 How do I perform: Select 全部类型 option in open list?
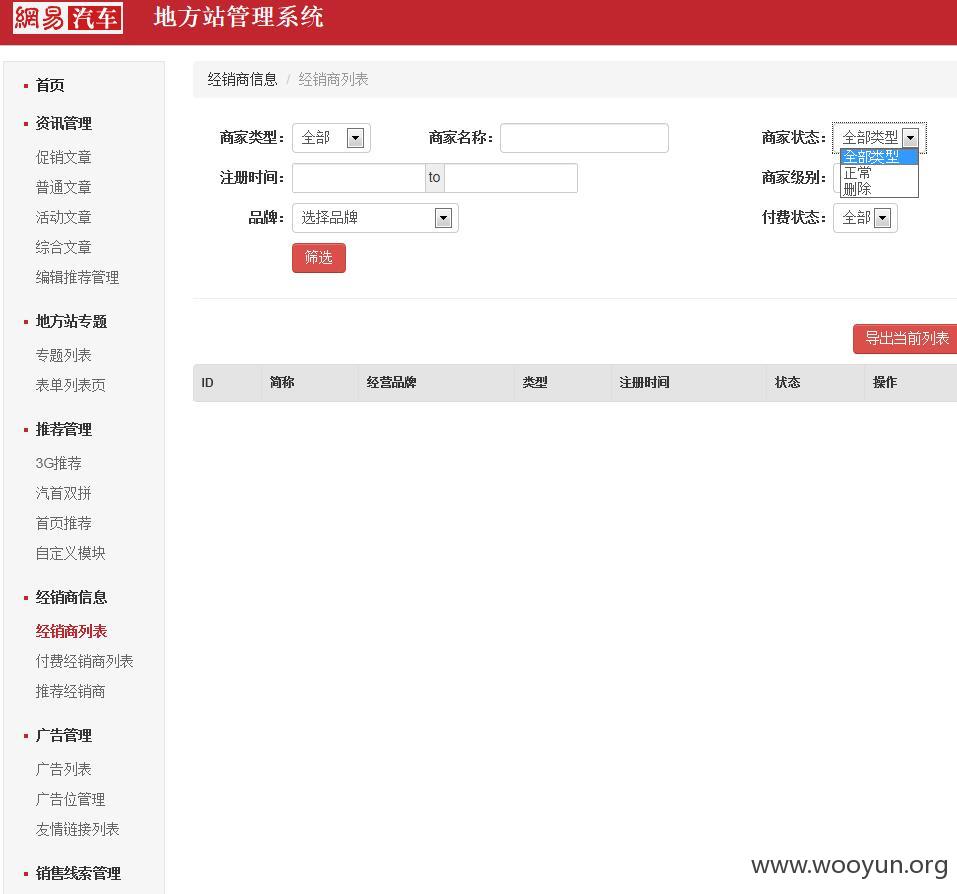pyautogui.click(x=879, y=157)
